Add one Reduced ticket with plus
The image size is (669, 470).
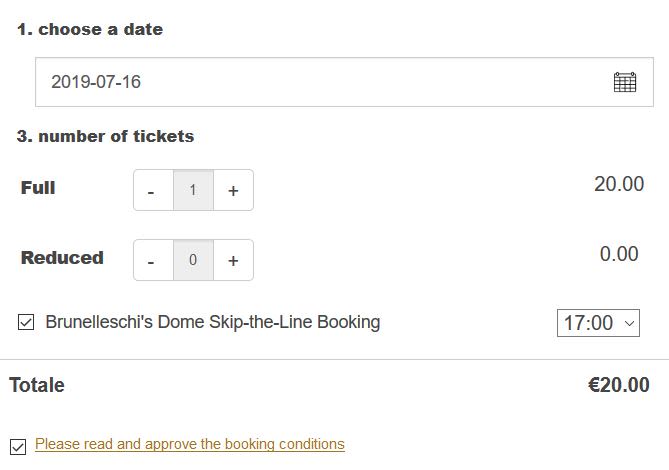click(x=233, y=261)
